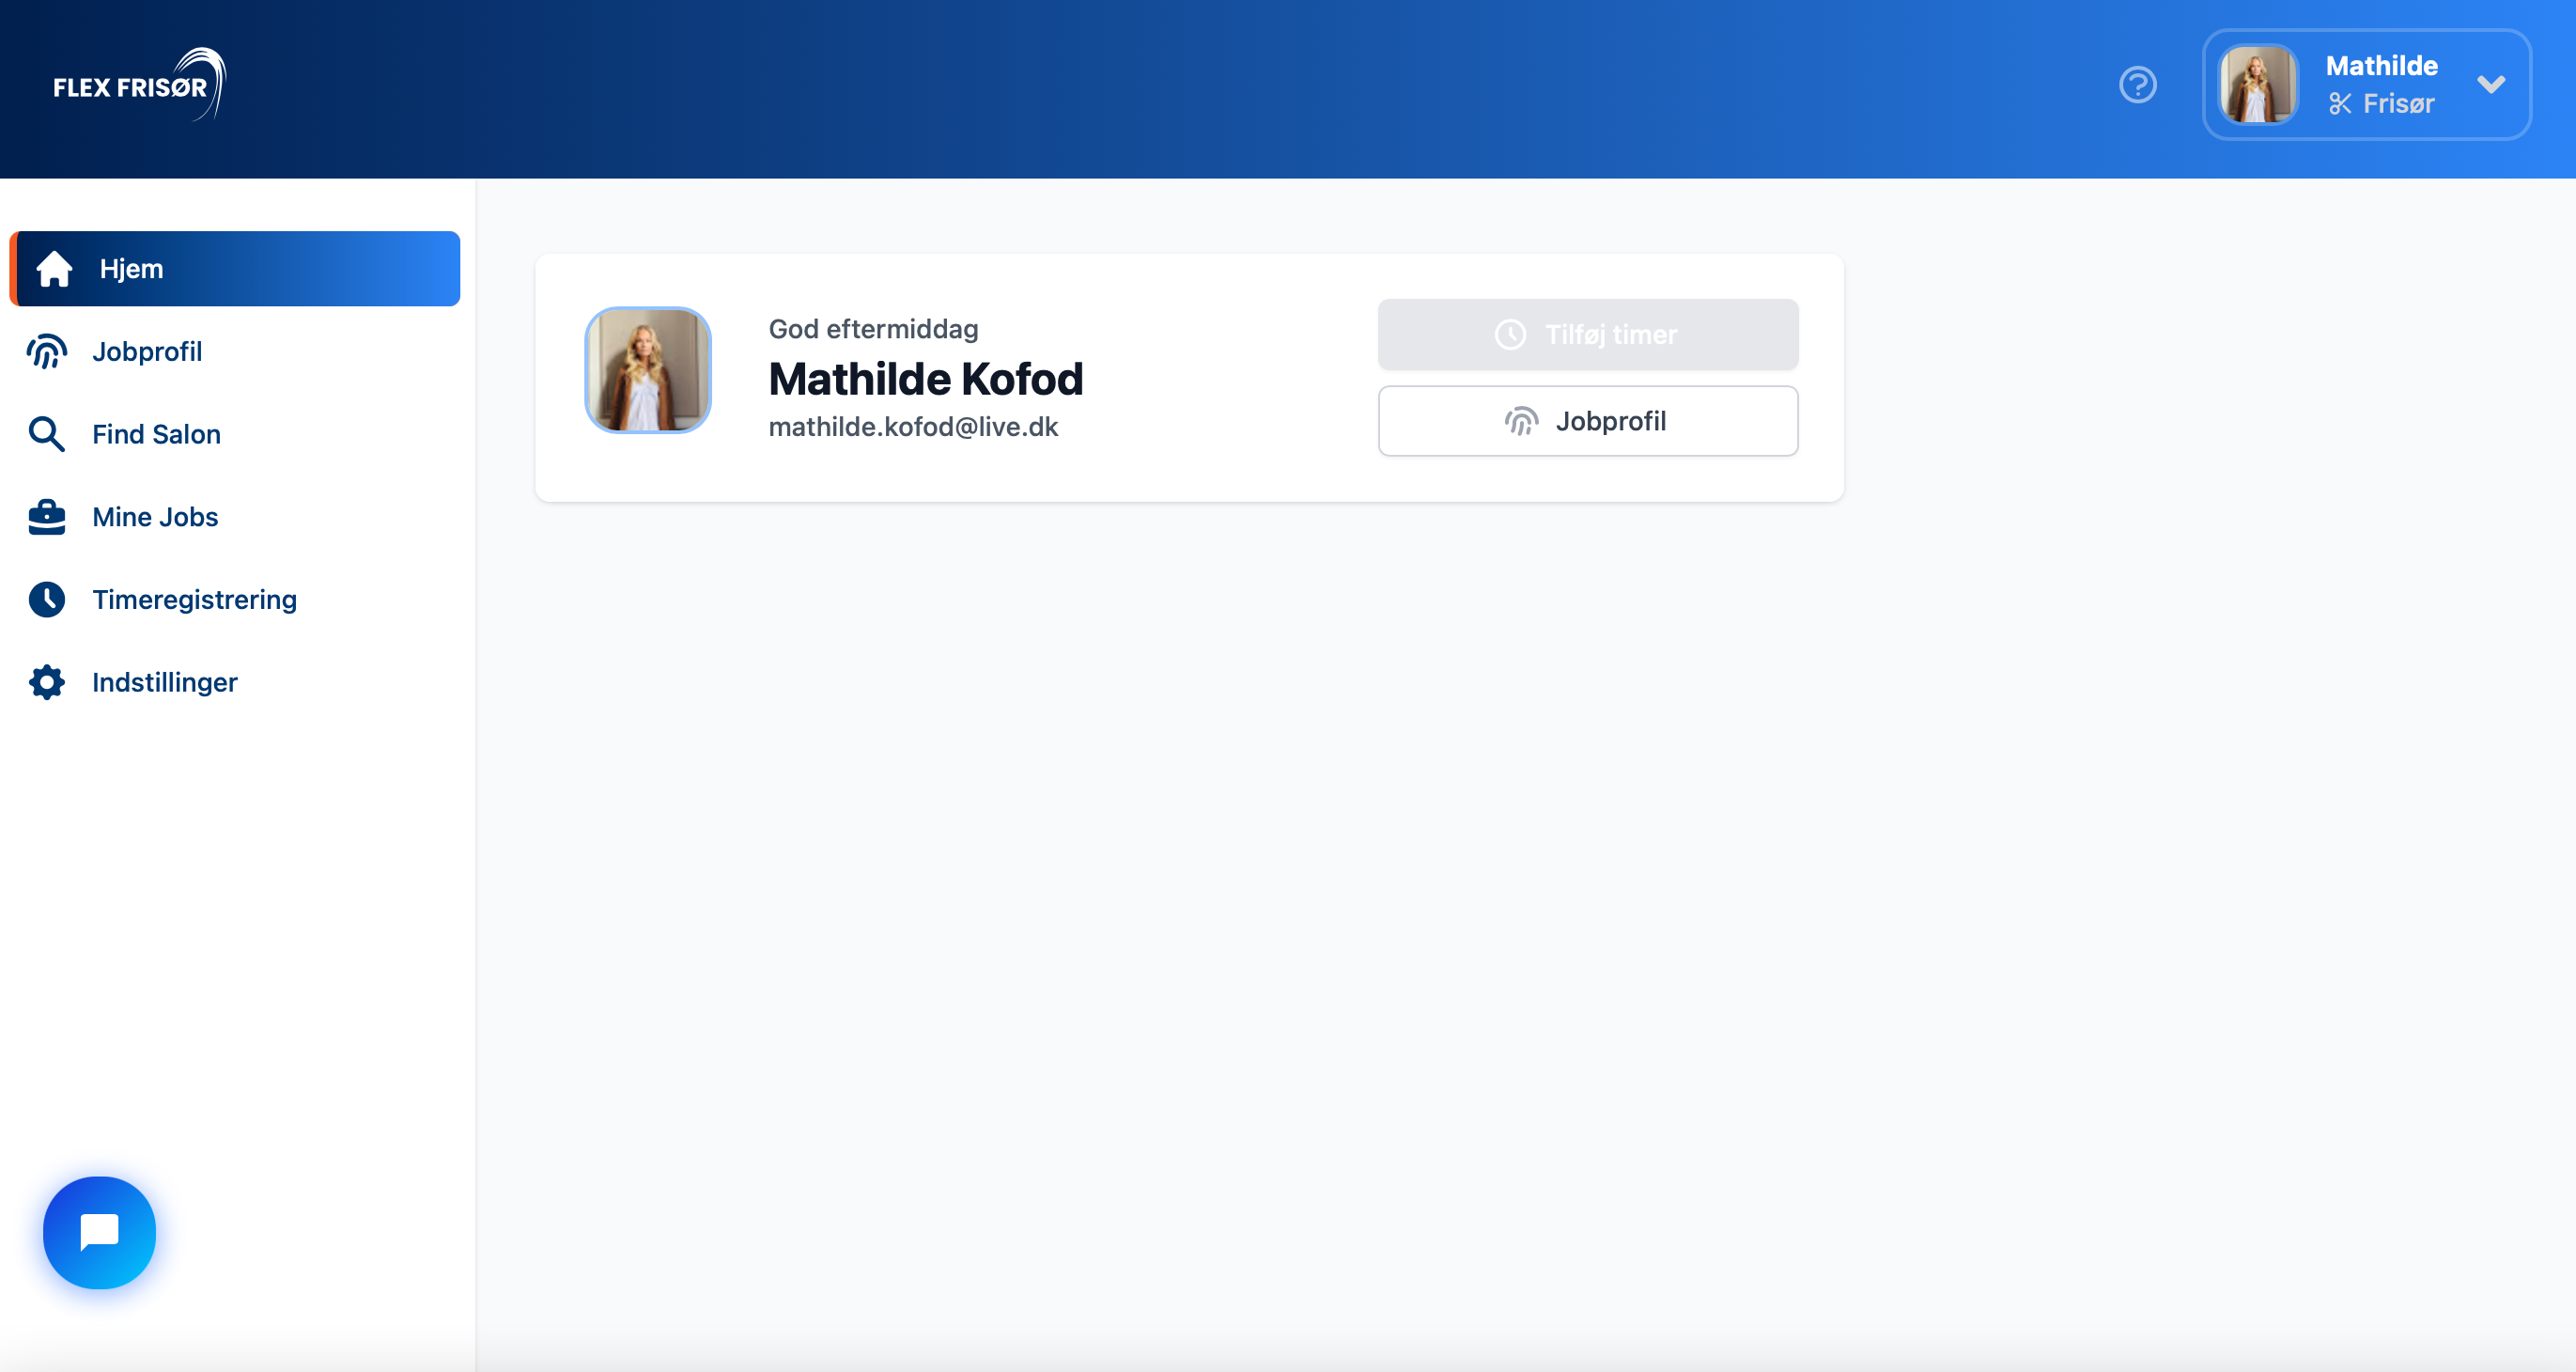Click the Timeregistrering clock icon
The height and width of the screenshot is (1372, 2576).
click(48, 599)
